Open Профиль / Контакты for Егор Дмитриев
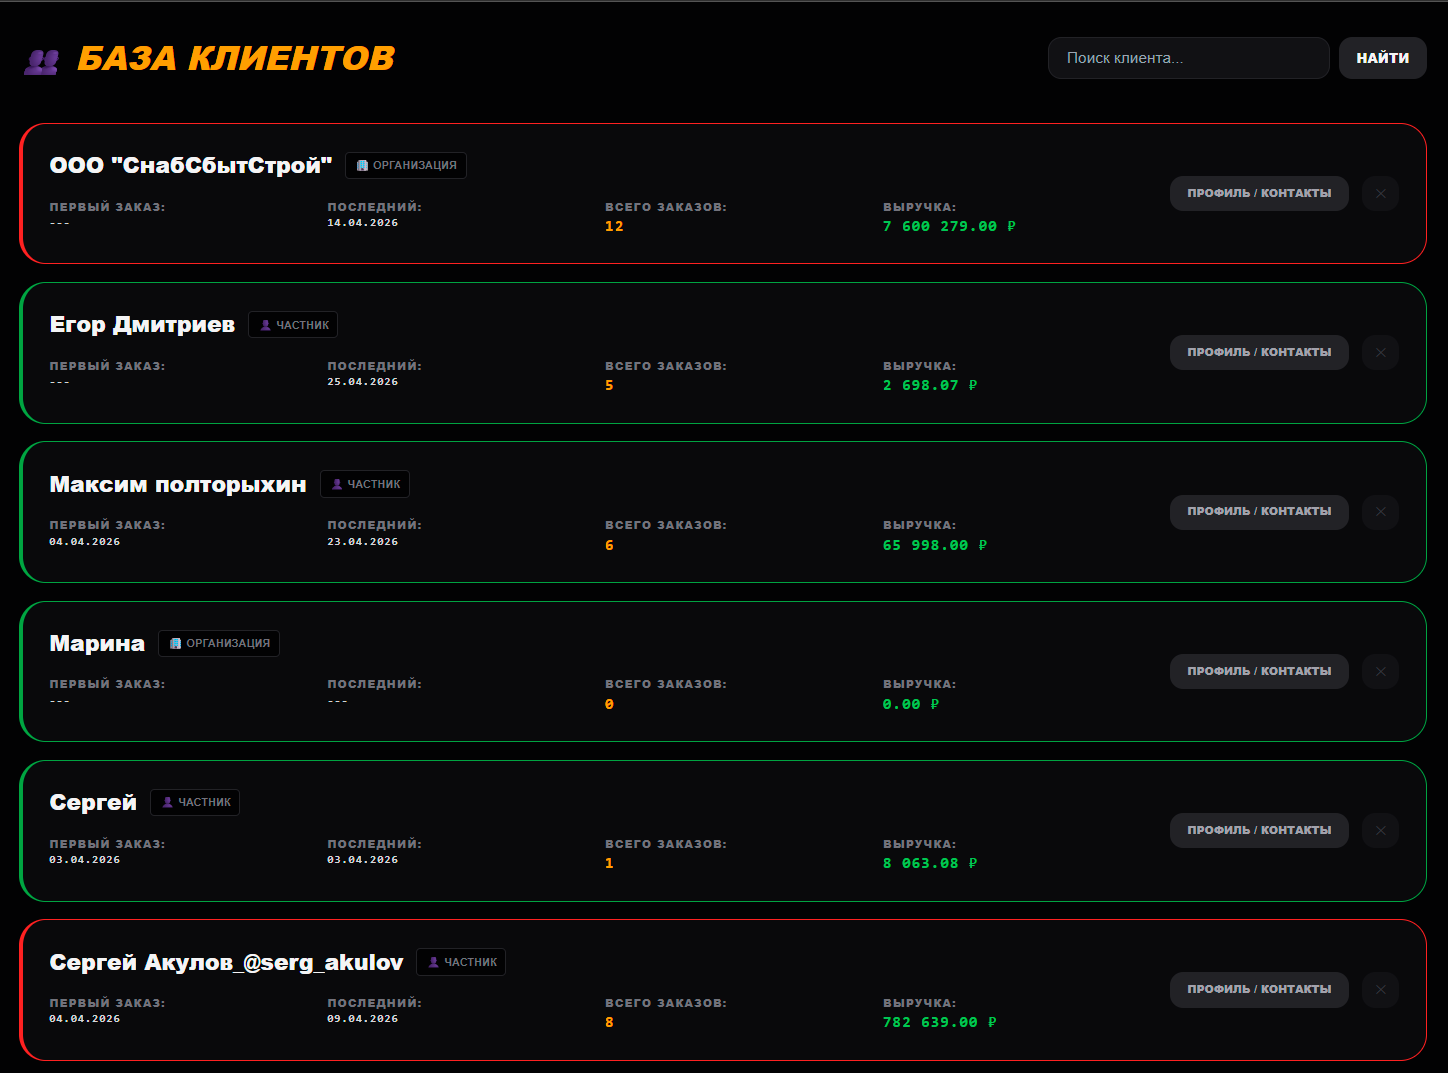This screenshot has width=1448, height=1073. [1259, 353]
